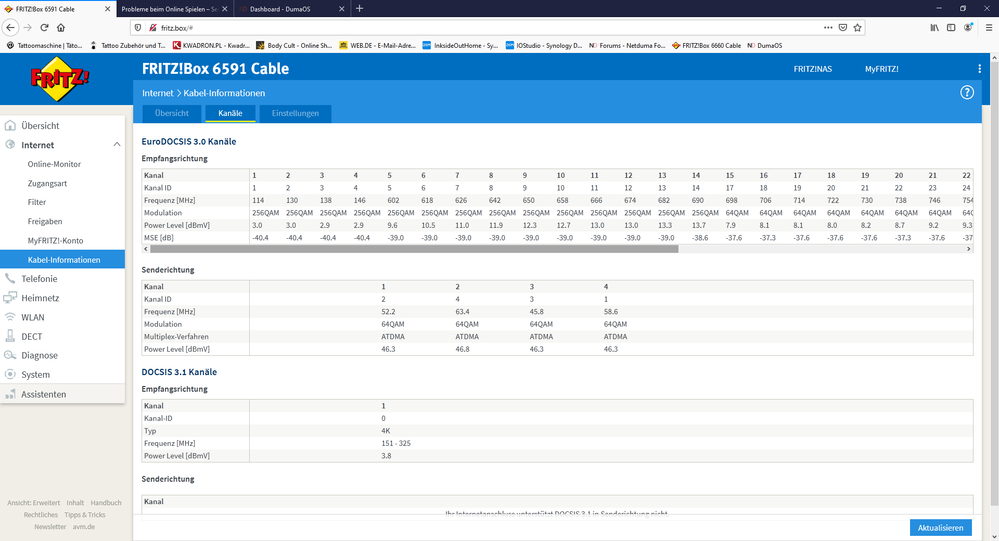The width and height of the screenshot is (999, 541).
Task: Click the left arrow of channel table scrollbar
Action: [x=146, y=249]
